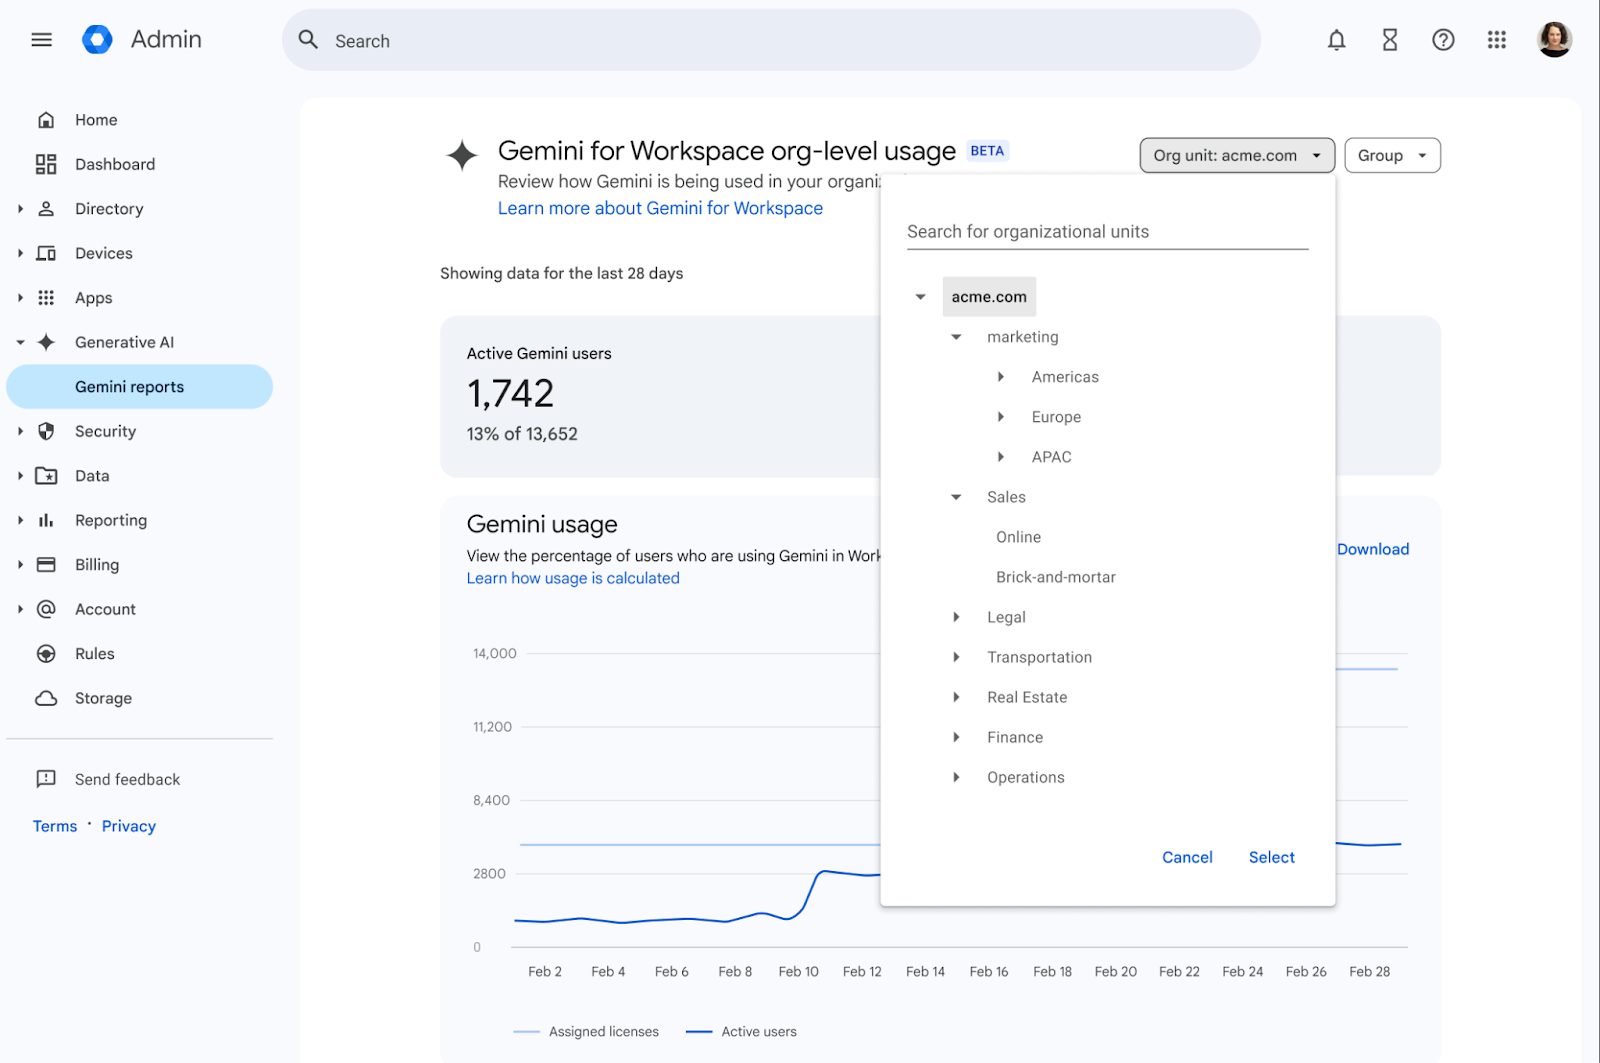Click Cancel in org unit picker
Image resolution: width=1600 pixels, height=1063 pixels.
(1187, 857)
